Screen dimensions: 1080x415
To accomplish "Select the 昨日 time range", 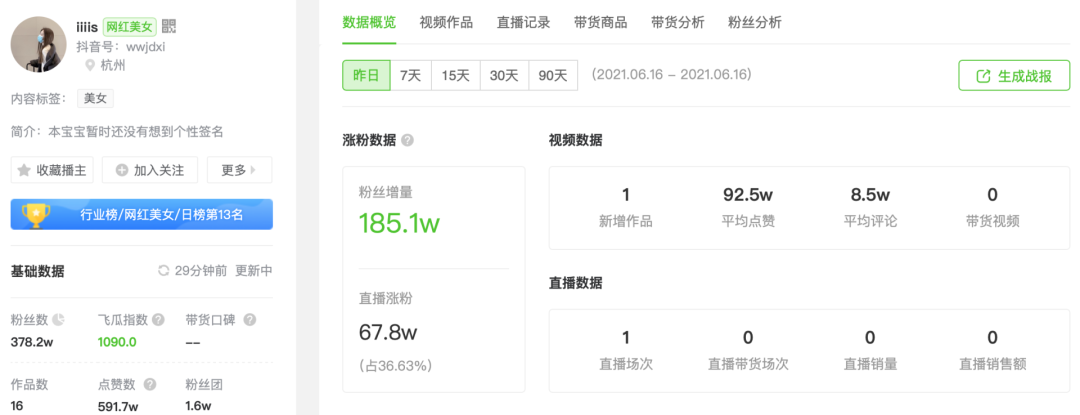I will pyautogui.click(x=366, y=75).
